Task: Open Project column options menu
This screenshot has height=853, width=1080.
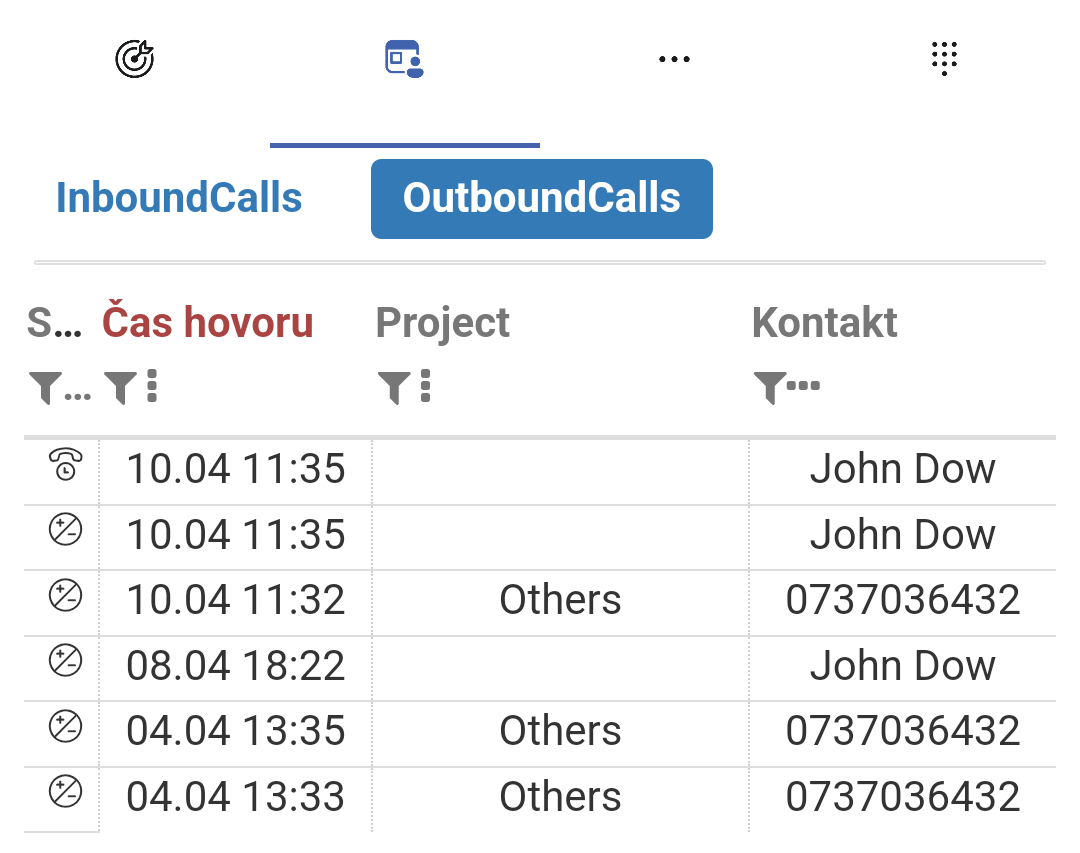Action: point(426,386)
